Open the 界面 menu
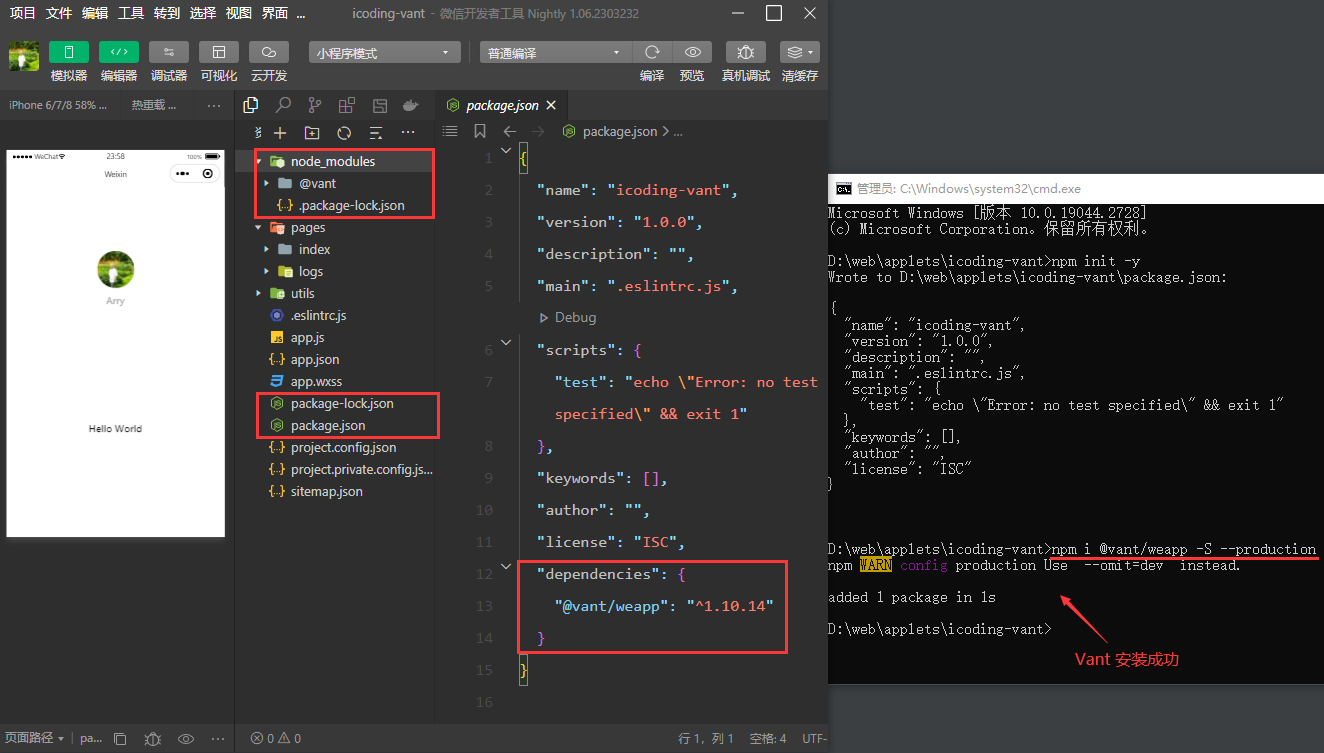Screen dimensions: 1324x753 [x=275, y=13]
